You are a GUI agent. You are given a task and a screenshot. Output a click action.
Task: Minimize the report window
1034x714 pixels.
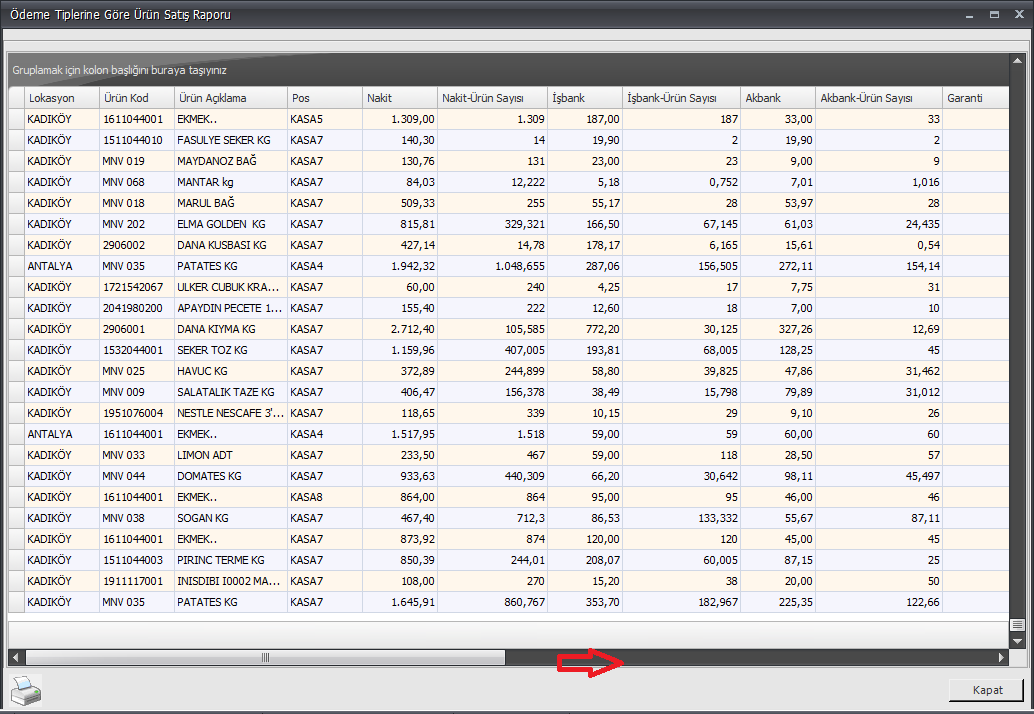coord(968,14)
